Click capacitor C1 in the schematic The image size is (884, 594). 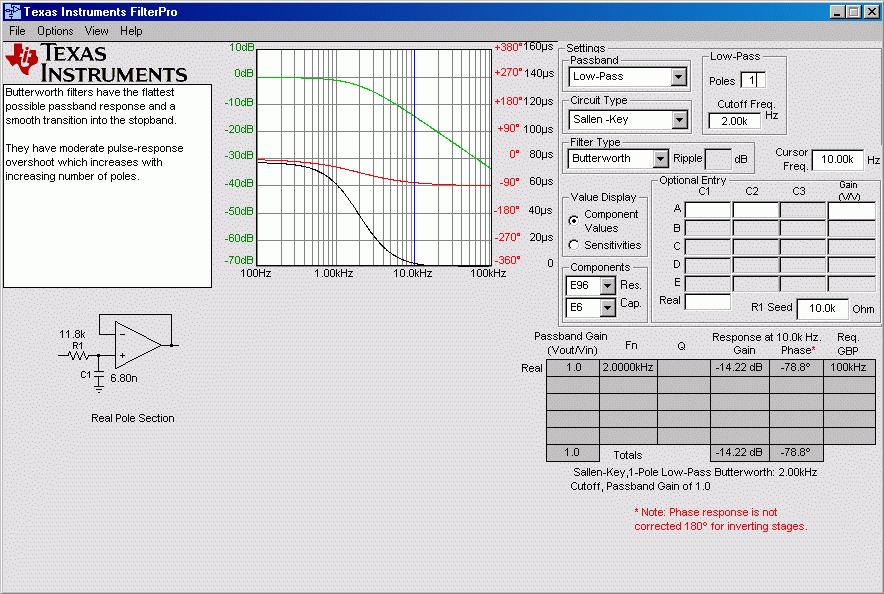[x=99, y=374]
